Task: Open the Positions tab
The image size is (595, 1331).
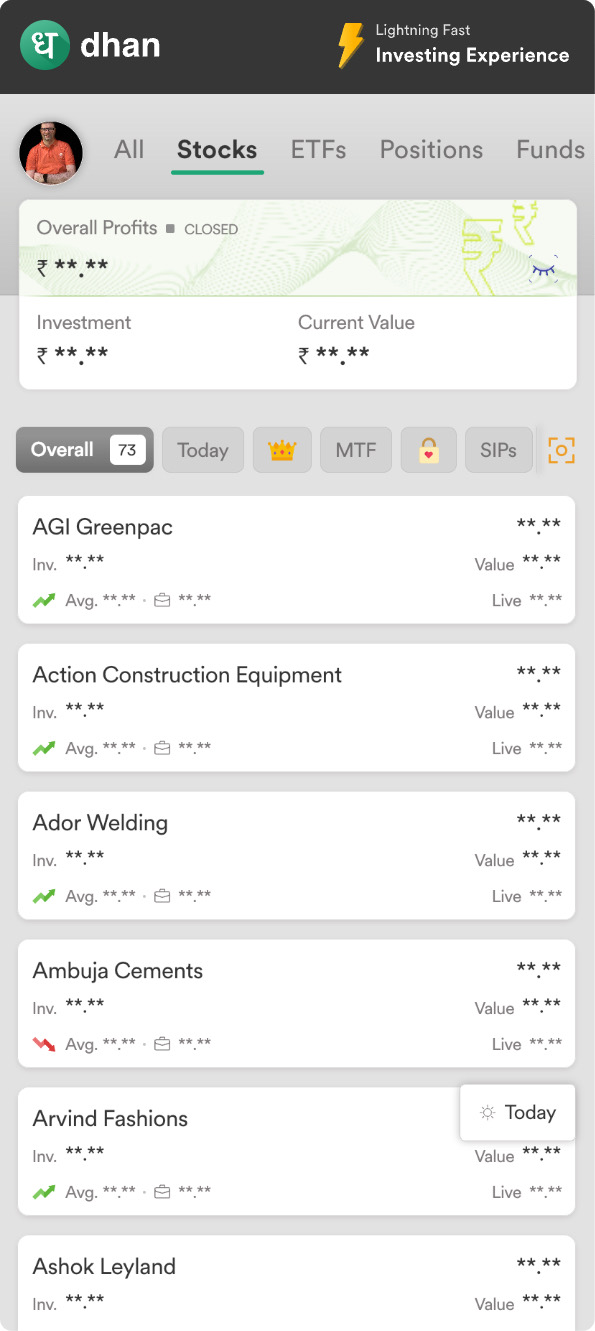Action: (x=431, y=150)
